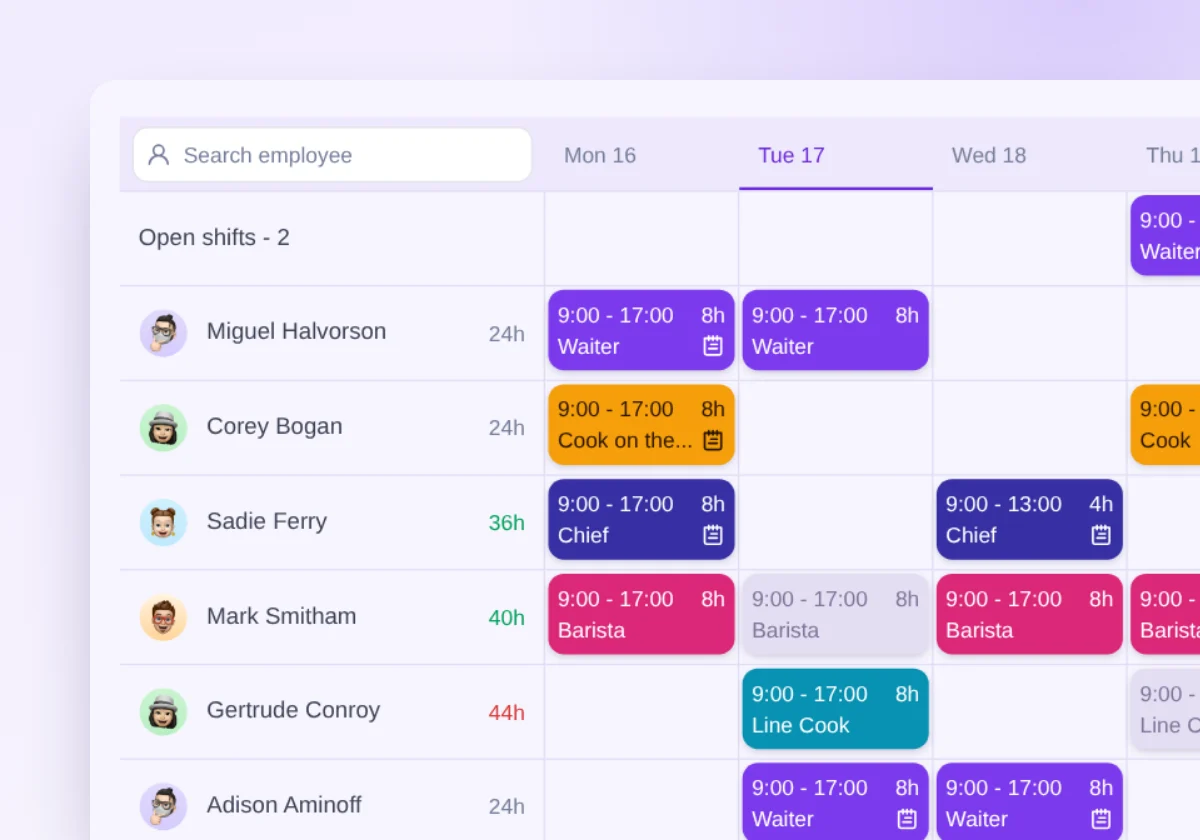Select Sadie Ferry's name
This screenshot has height=840, width=1200.
click(x=266, y=521)
